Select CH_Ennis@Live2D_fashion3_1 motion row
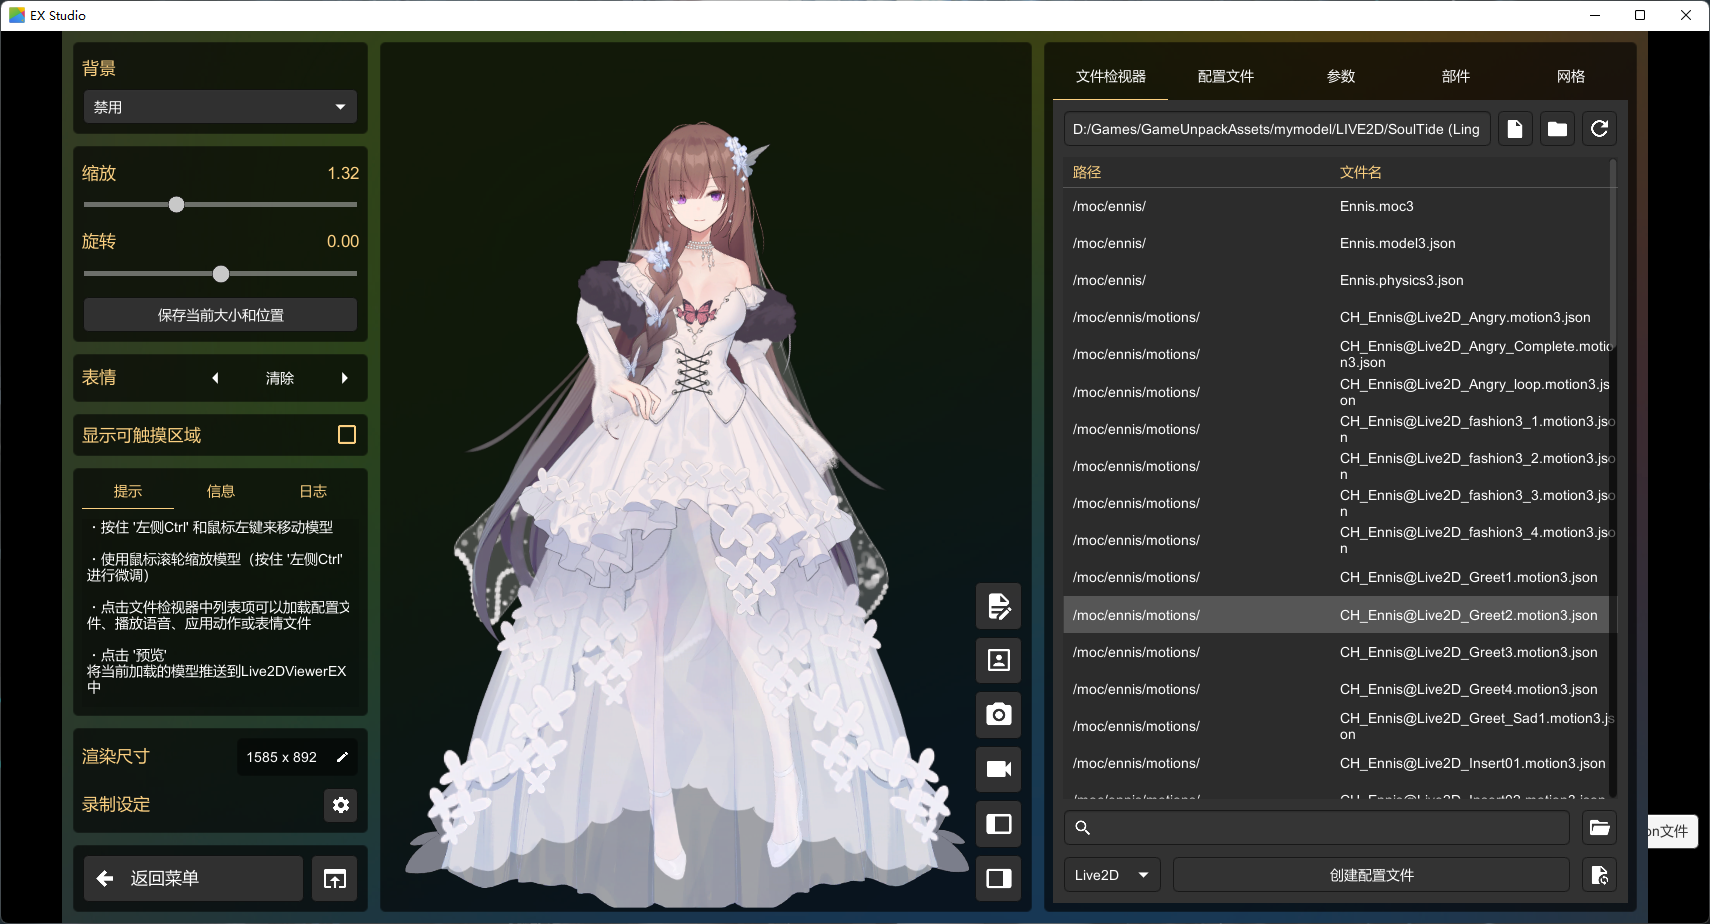Viewport: 1710px width, 924px height. pos(1337,429)
